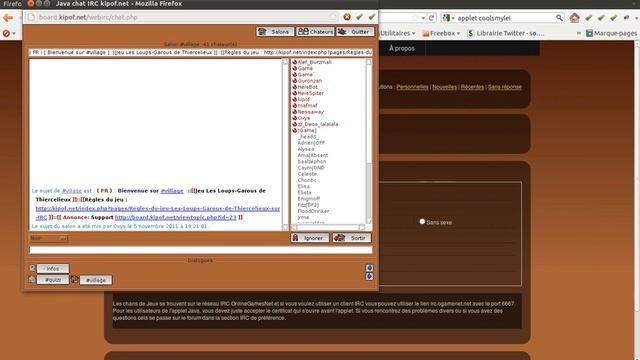Select the Sans sexe radio button

click(422, 222)
